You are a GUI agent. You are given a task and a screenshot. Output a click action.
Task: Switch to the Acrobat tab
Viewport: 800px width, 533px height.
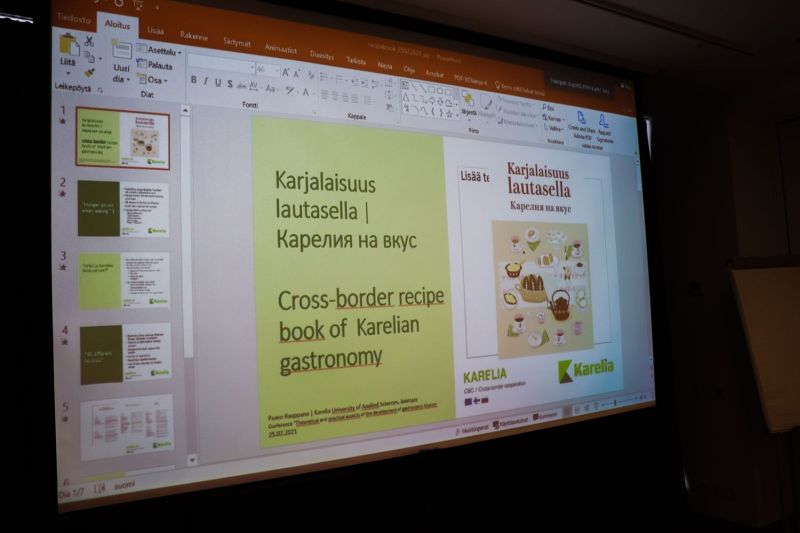[434, 73]
